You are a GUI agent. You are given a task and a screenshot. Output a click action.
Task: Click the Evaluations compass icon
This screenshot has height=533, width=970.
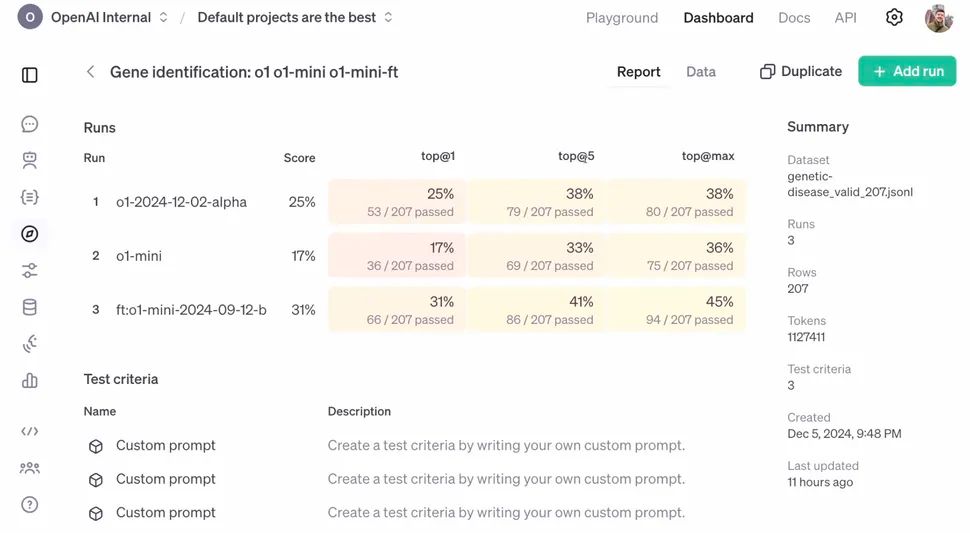pyautogui.click(x=30, y=234)
